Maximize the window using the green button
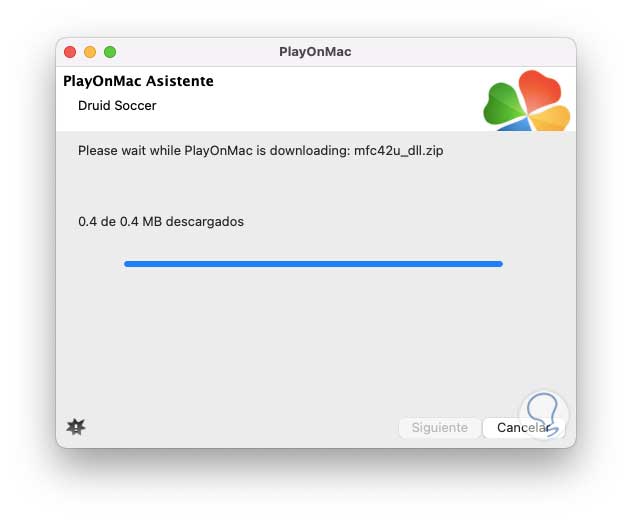 tap(110, 52)
